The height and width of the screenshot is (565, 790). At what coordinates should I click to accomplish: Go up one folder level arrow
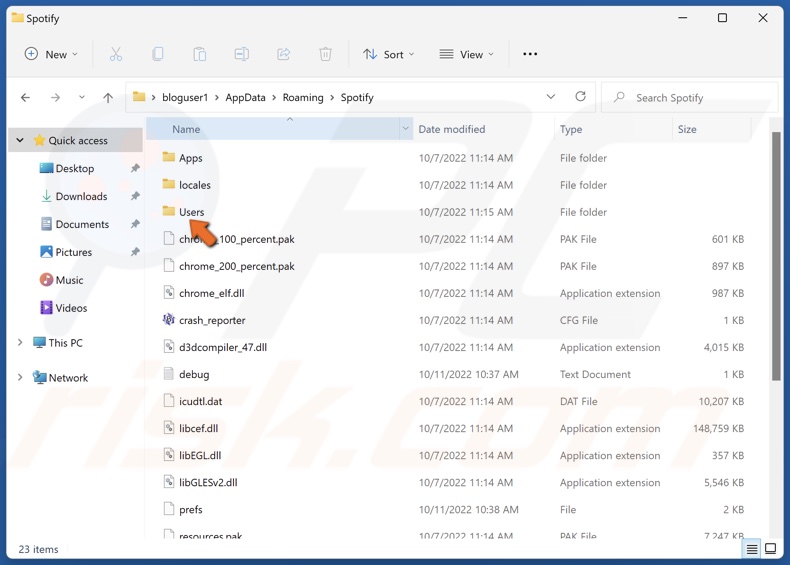pos(108,97)
